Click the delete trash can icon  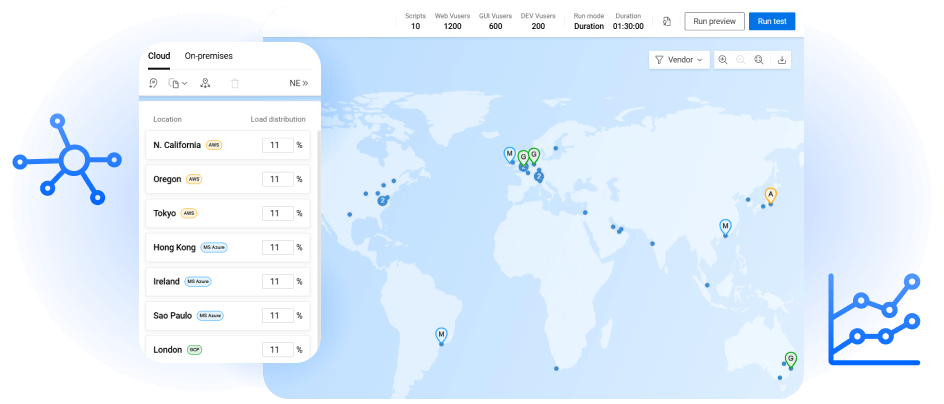click(x=235, y=84)
